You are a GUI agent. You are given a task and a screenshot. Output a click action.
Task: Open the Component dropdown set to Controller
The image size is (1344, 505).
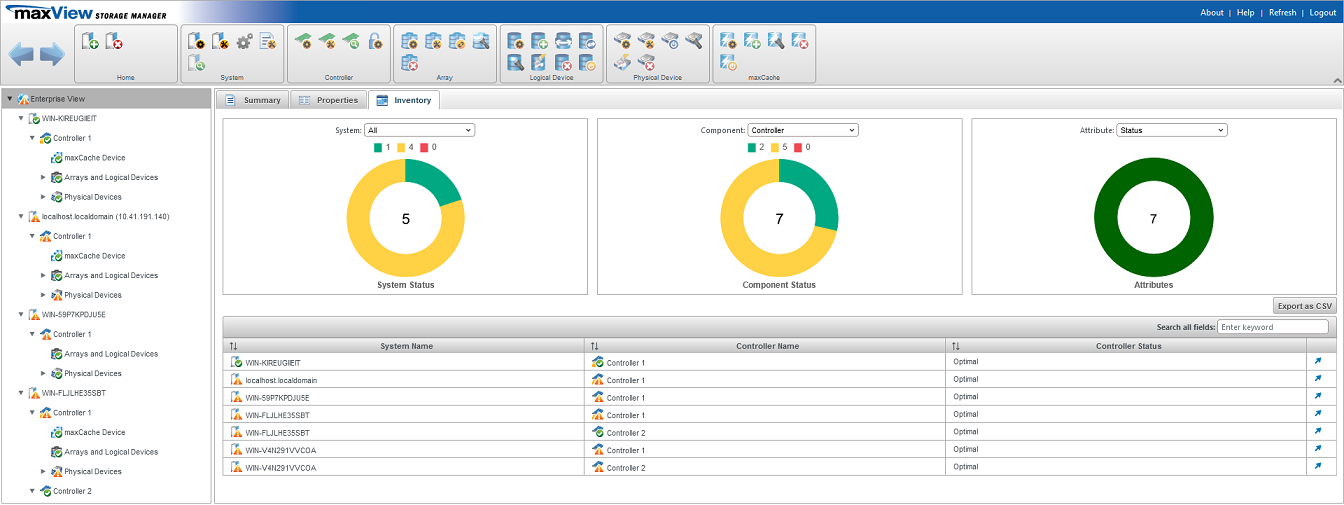(x=803, y=130)
